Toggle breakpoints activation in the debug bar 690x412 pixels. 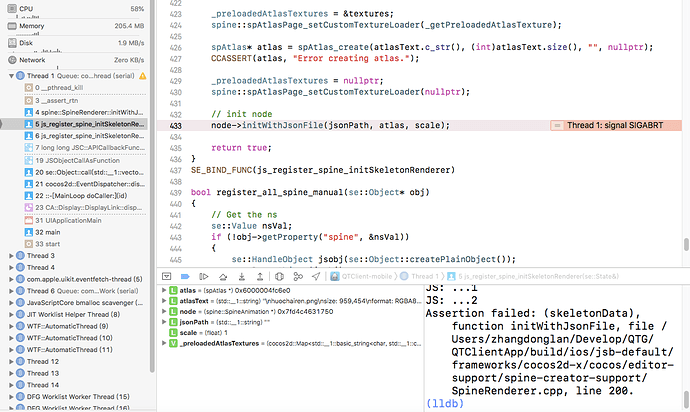point(185,276)
